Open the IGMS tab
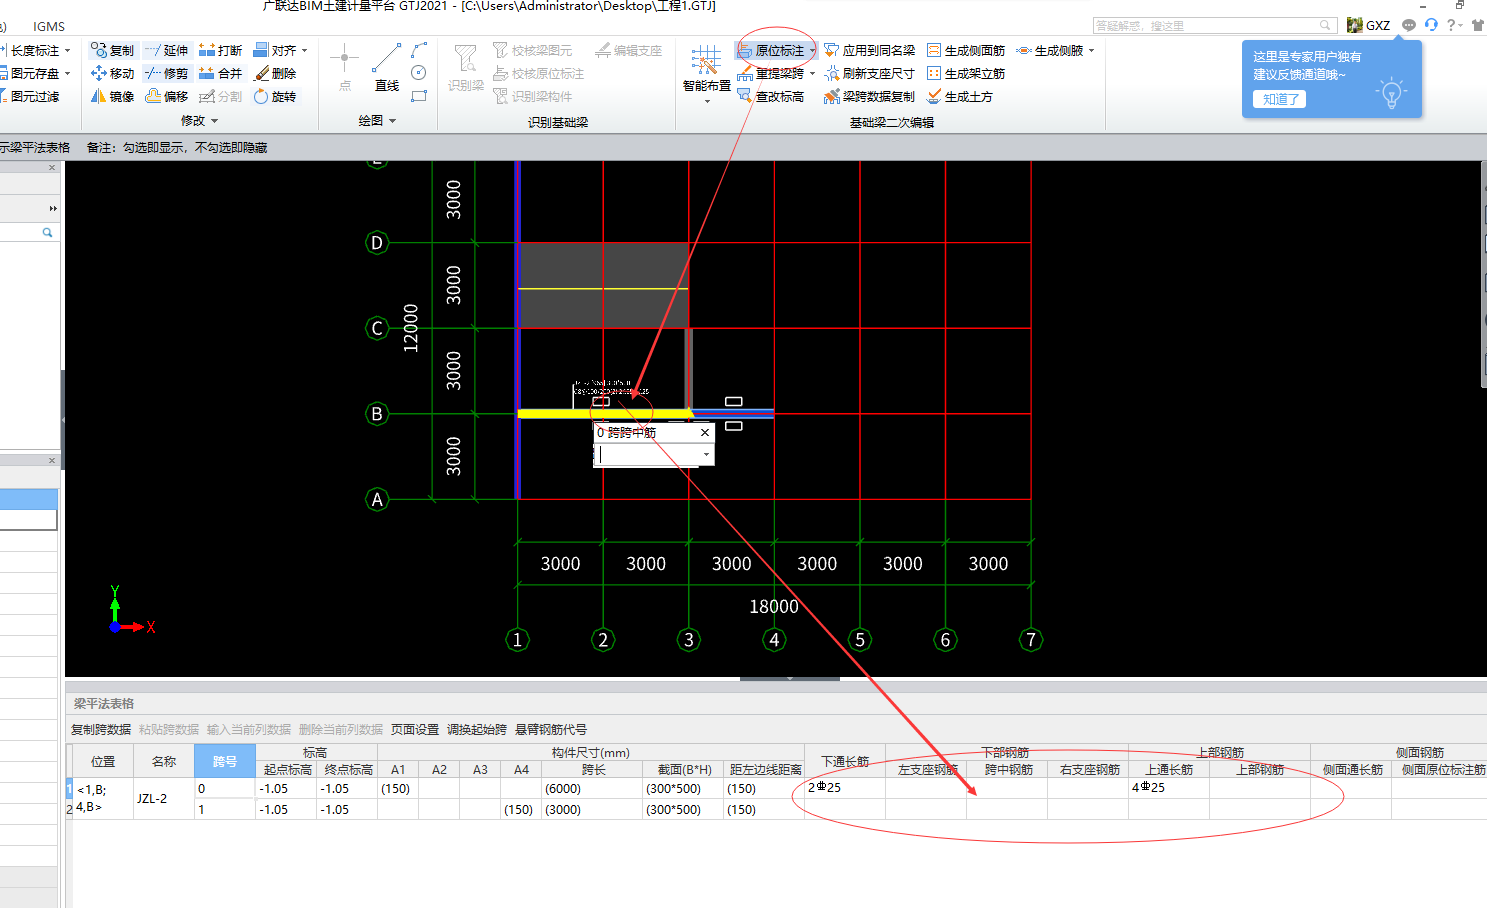This screenshot has width=1487, height=908. click(x=49, y=26)
